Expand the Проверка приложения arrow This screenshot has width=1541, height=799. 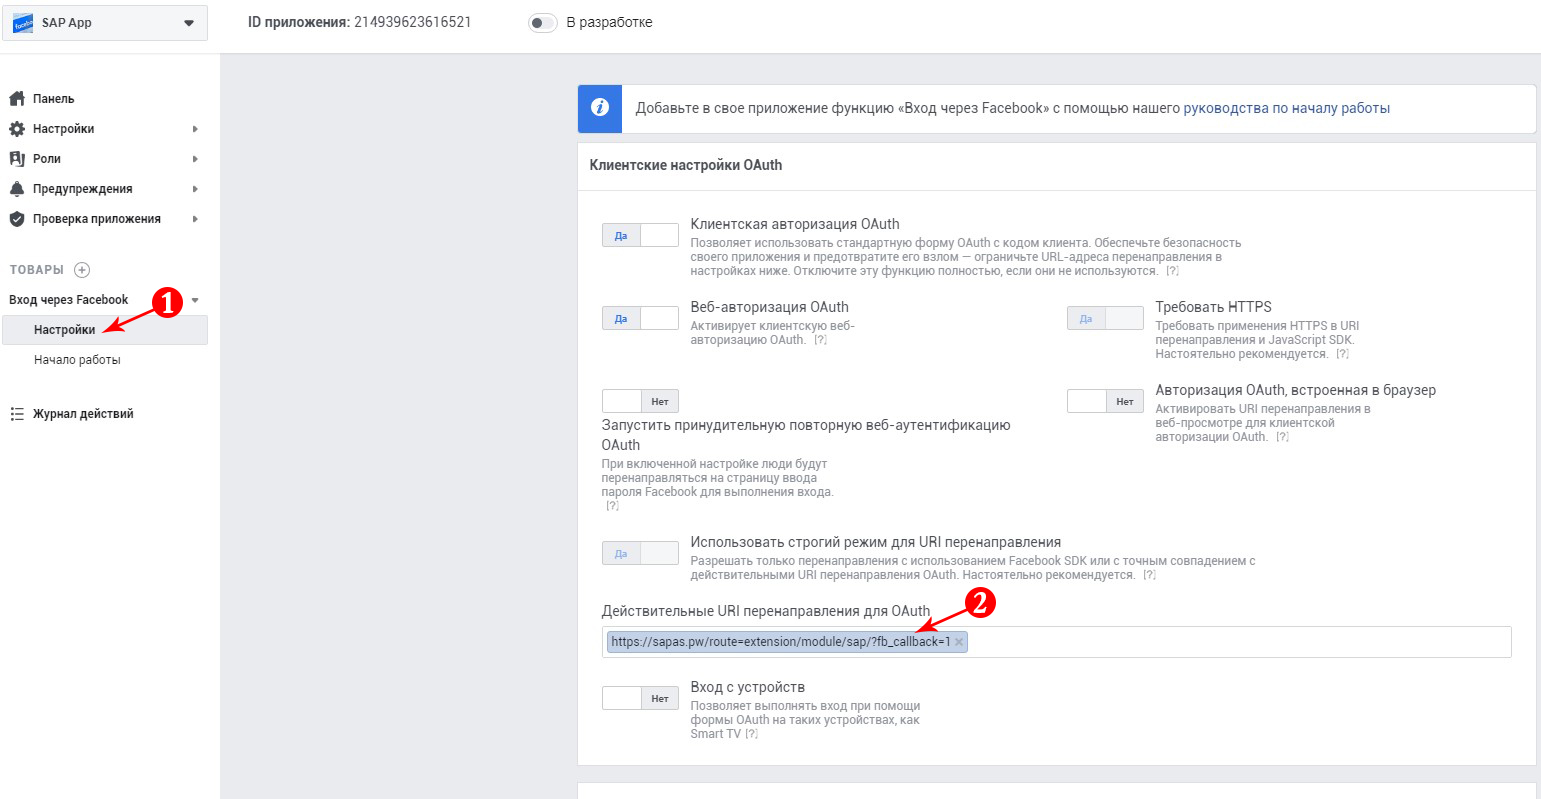click(195, 219)
